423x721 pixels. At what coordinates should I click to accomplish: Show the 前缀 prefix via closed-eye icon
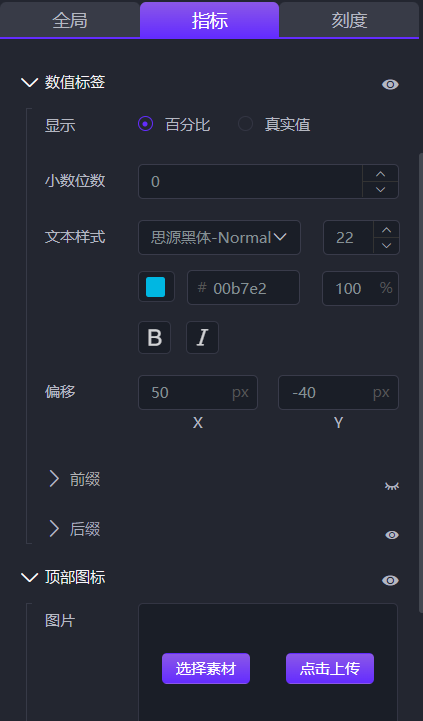coord(392,486)
